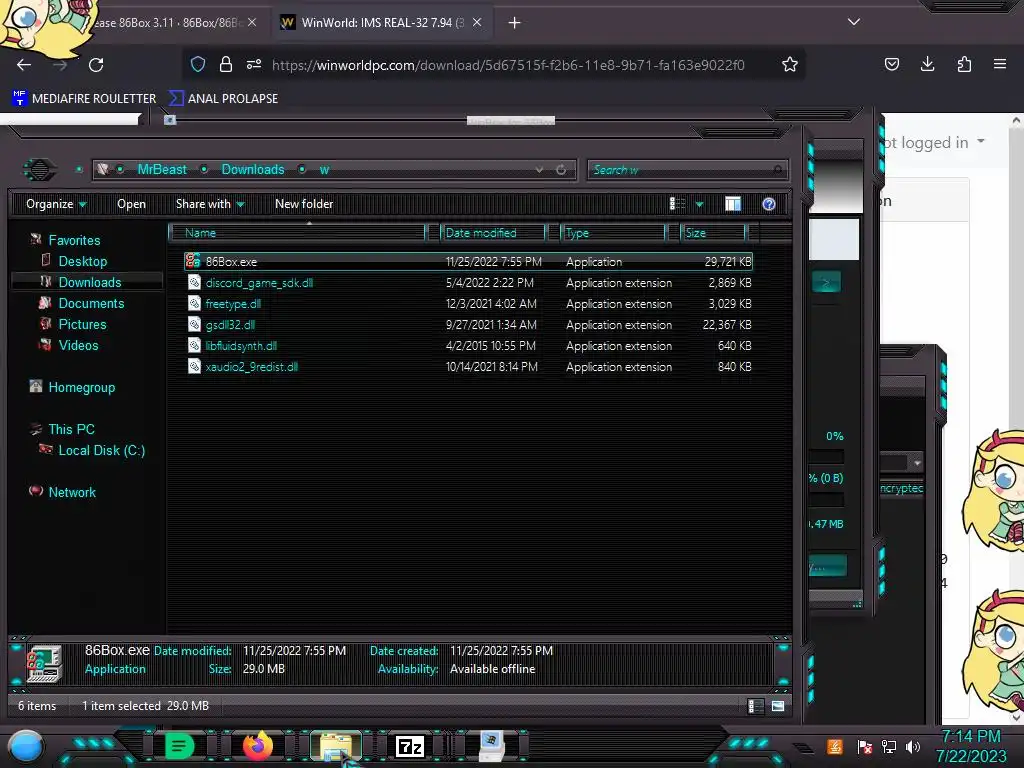Save page to Pocket
1024x768 pixels.
pos(891,64)
